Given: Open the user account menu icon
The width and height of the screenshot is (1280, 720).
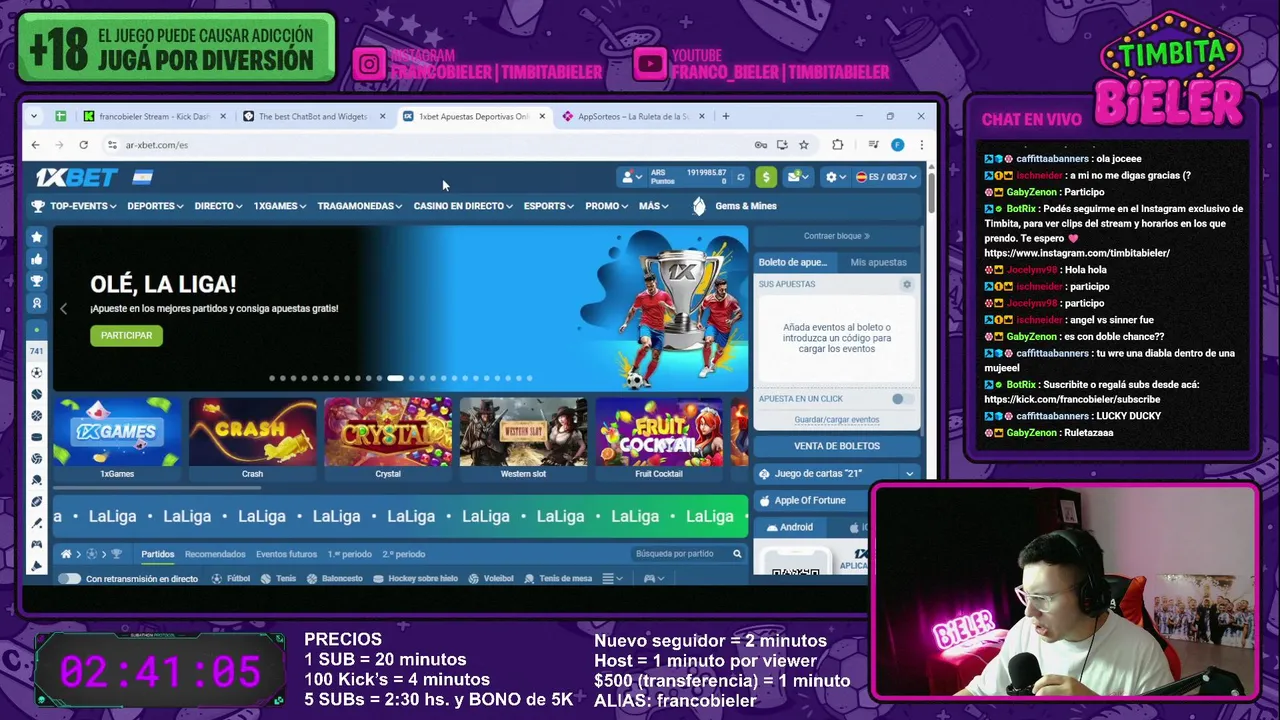Looking at the screenshot, I should click(x=632, y=177).
